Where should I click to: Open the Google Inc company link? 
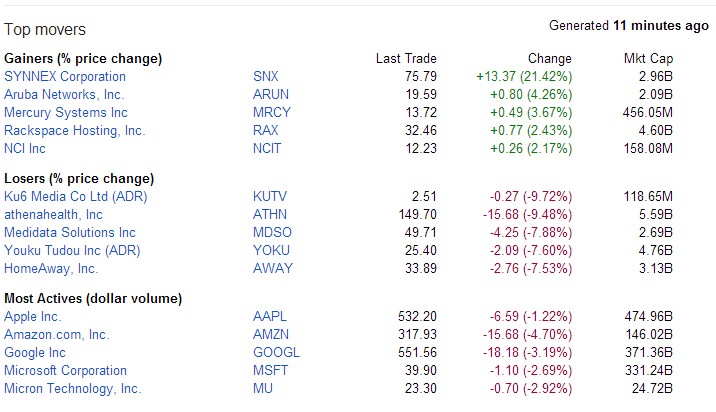pos(35,353)
